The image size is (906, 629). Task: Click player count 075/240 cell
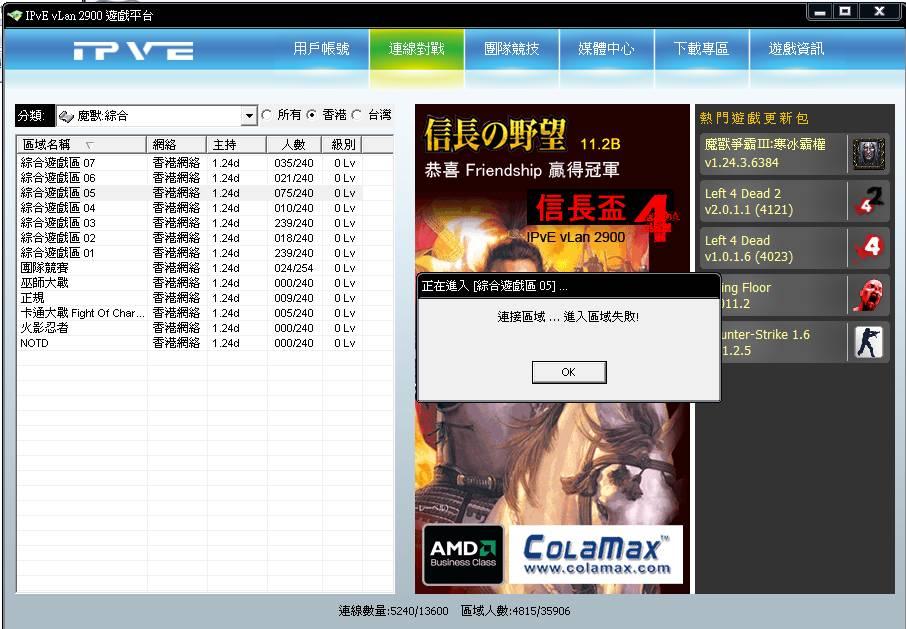(294, 193)
